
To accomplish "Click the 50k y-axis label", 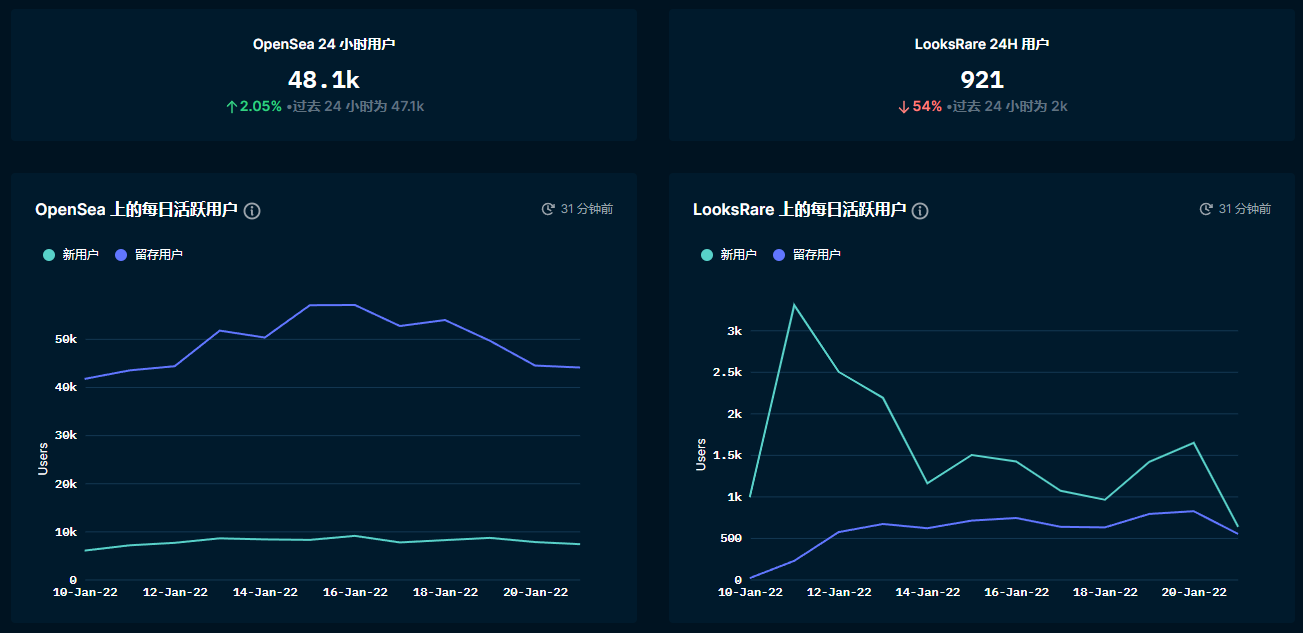I will click(x=66, y=340).
